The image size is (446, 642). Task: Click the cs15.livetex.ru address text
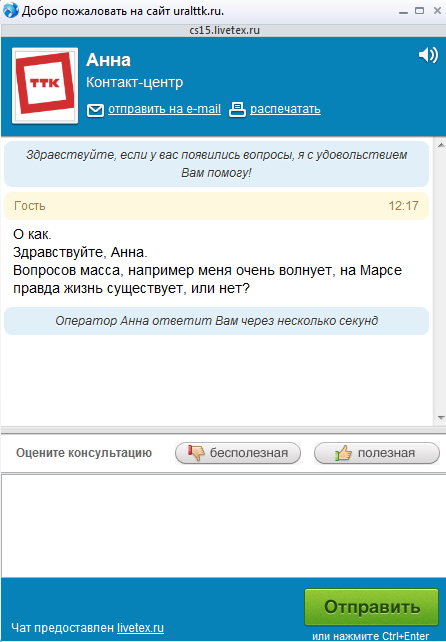point(224,30)
